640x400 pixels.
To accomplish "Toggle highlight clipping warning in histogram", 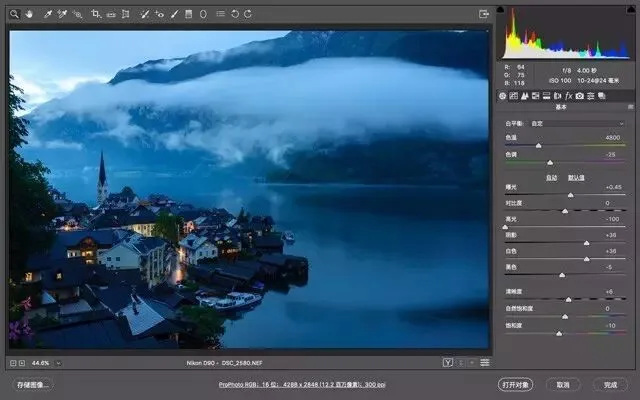I will (x=632, y=9).
